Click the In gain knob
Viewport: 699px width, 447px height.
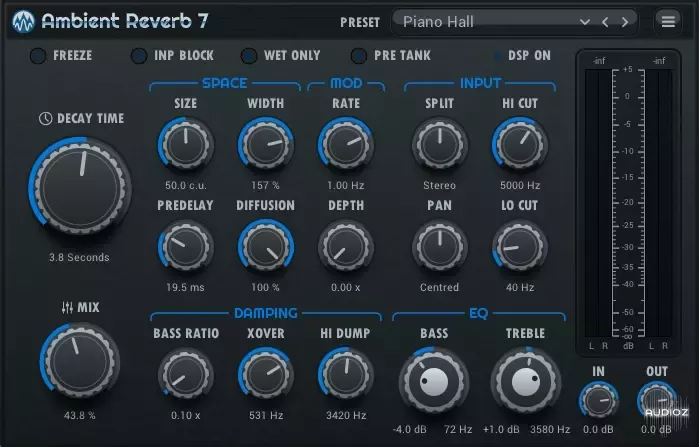(598, 401)
